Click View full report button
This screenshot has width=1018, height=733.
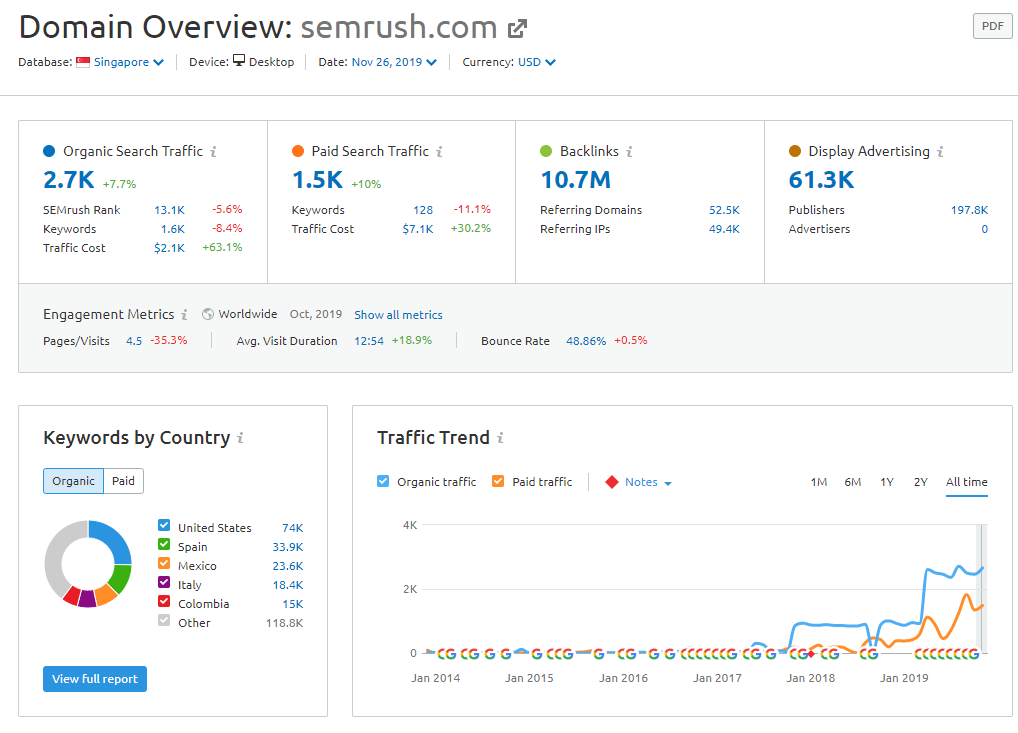point(95,679)
